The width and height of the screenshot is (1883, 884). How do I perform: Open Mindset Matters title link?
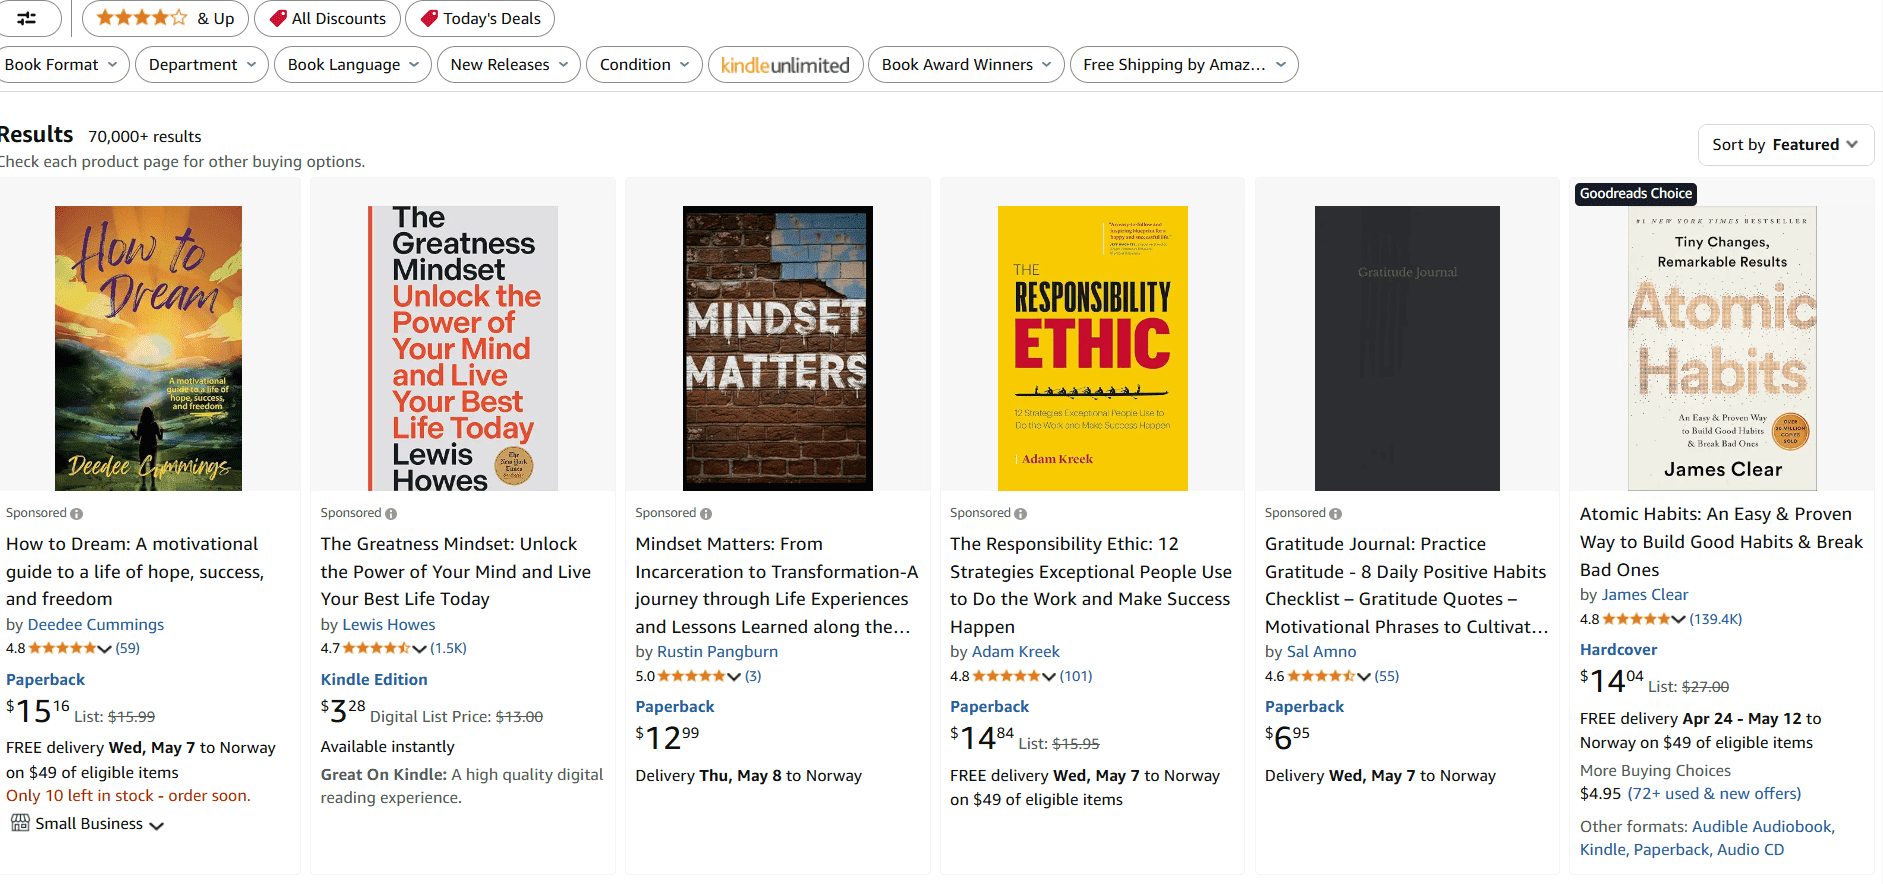coord(776,585)
